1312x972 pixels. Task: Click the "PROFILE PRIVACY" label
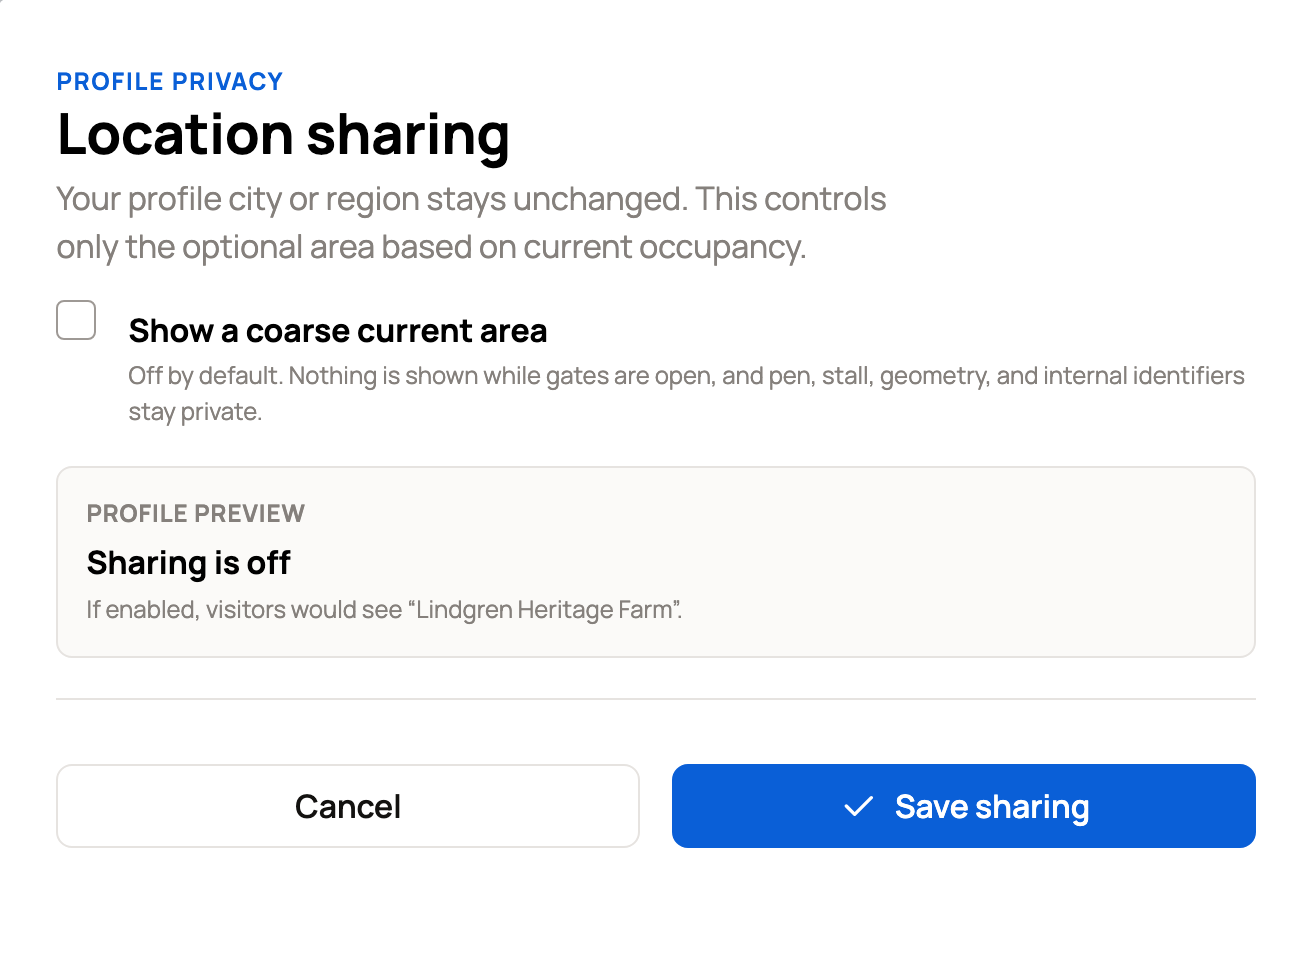click(170, 82)
